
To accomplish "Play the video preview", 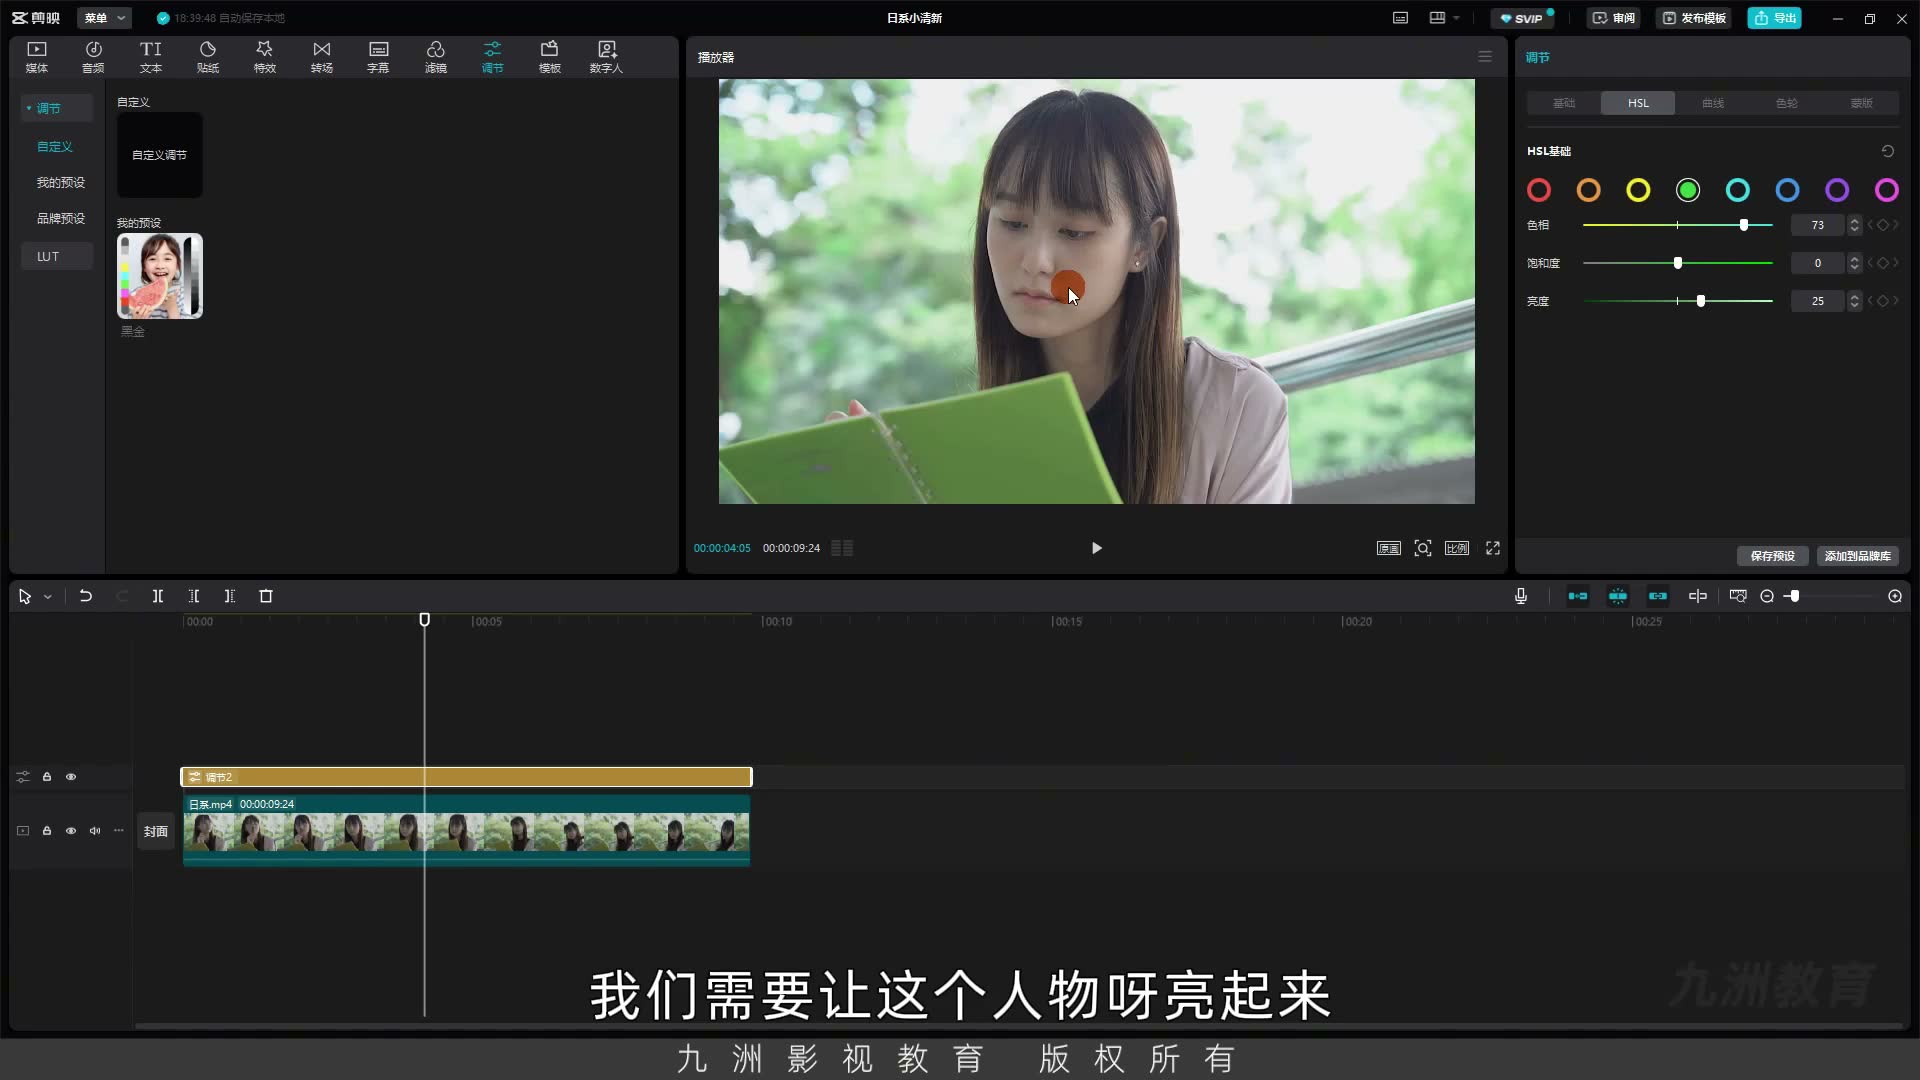I will point(1097,548).
